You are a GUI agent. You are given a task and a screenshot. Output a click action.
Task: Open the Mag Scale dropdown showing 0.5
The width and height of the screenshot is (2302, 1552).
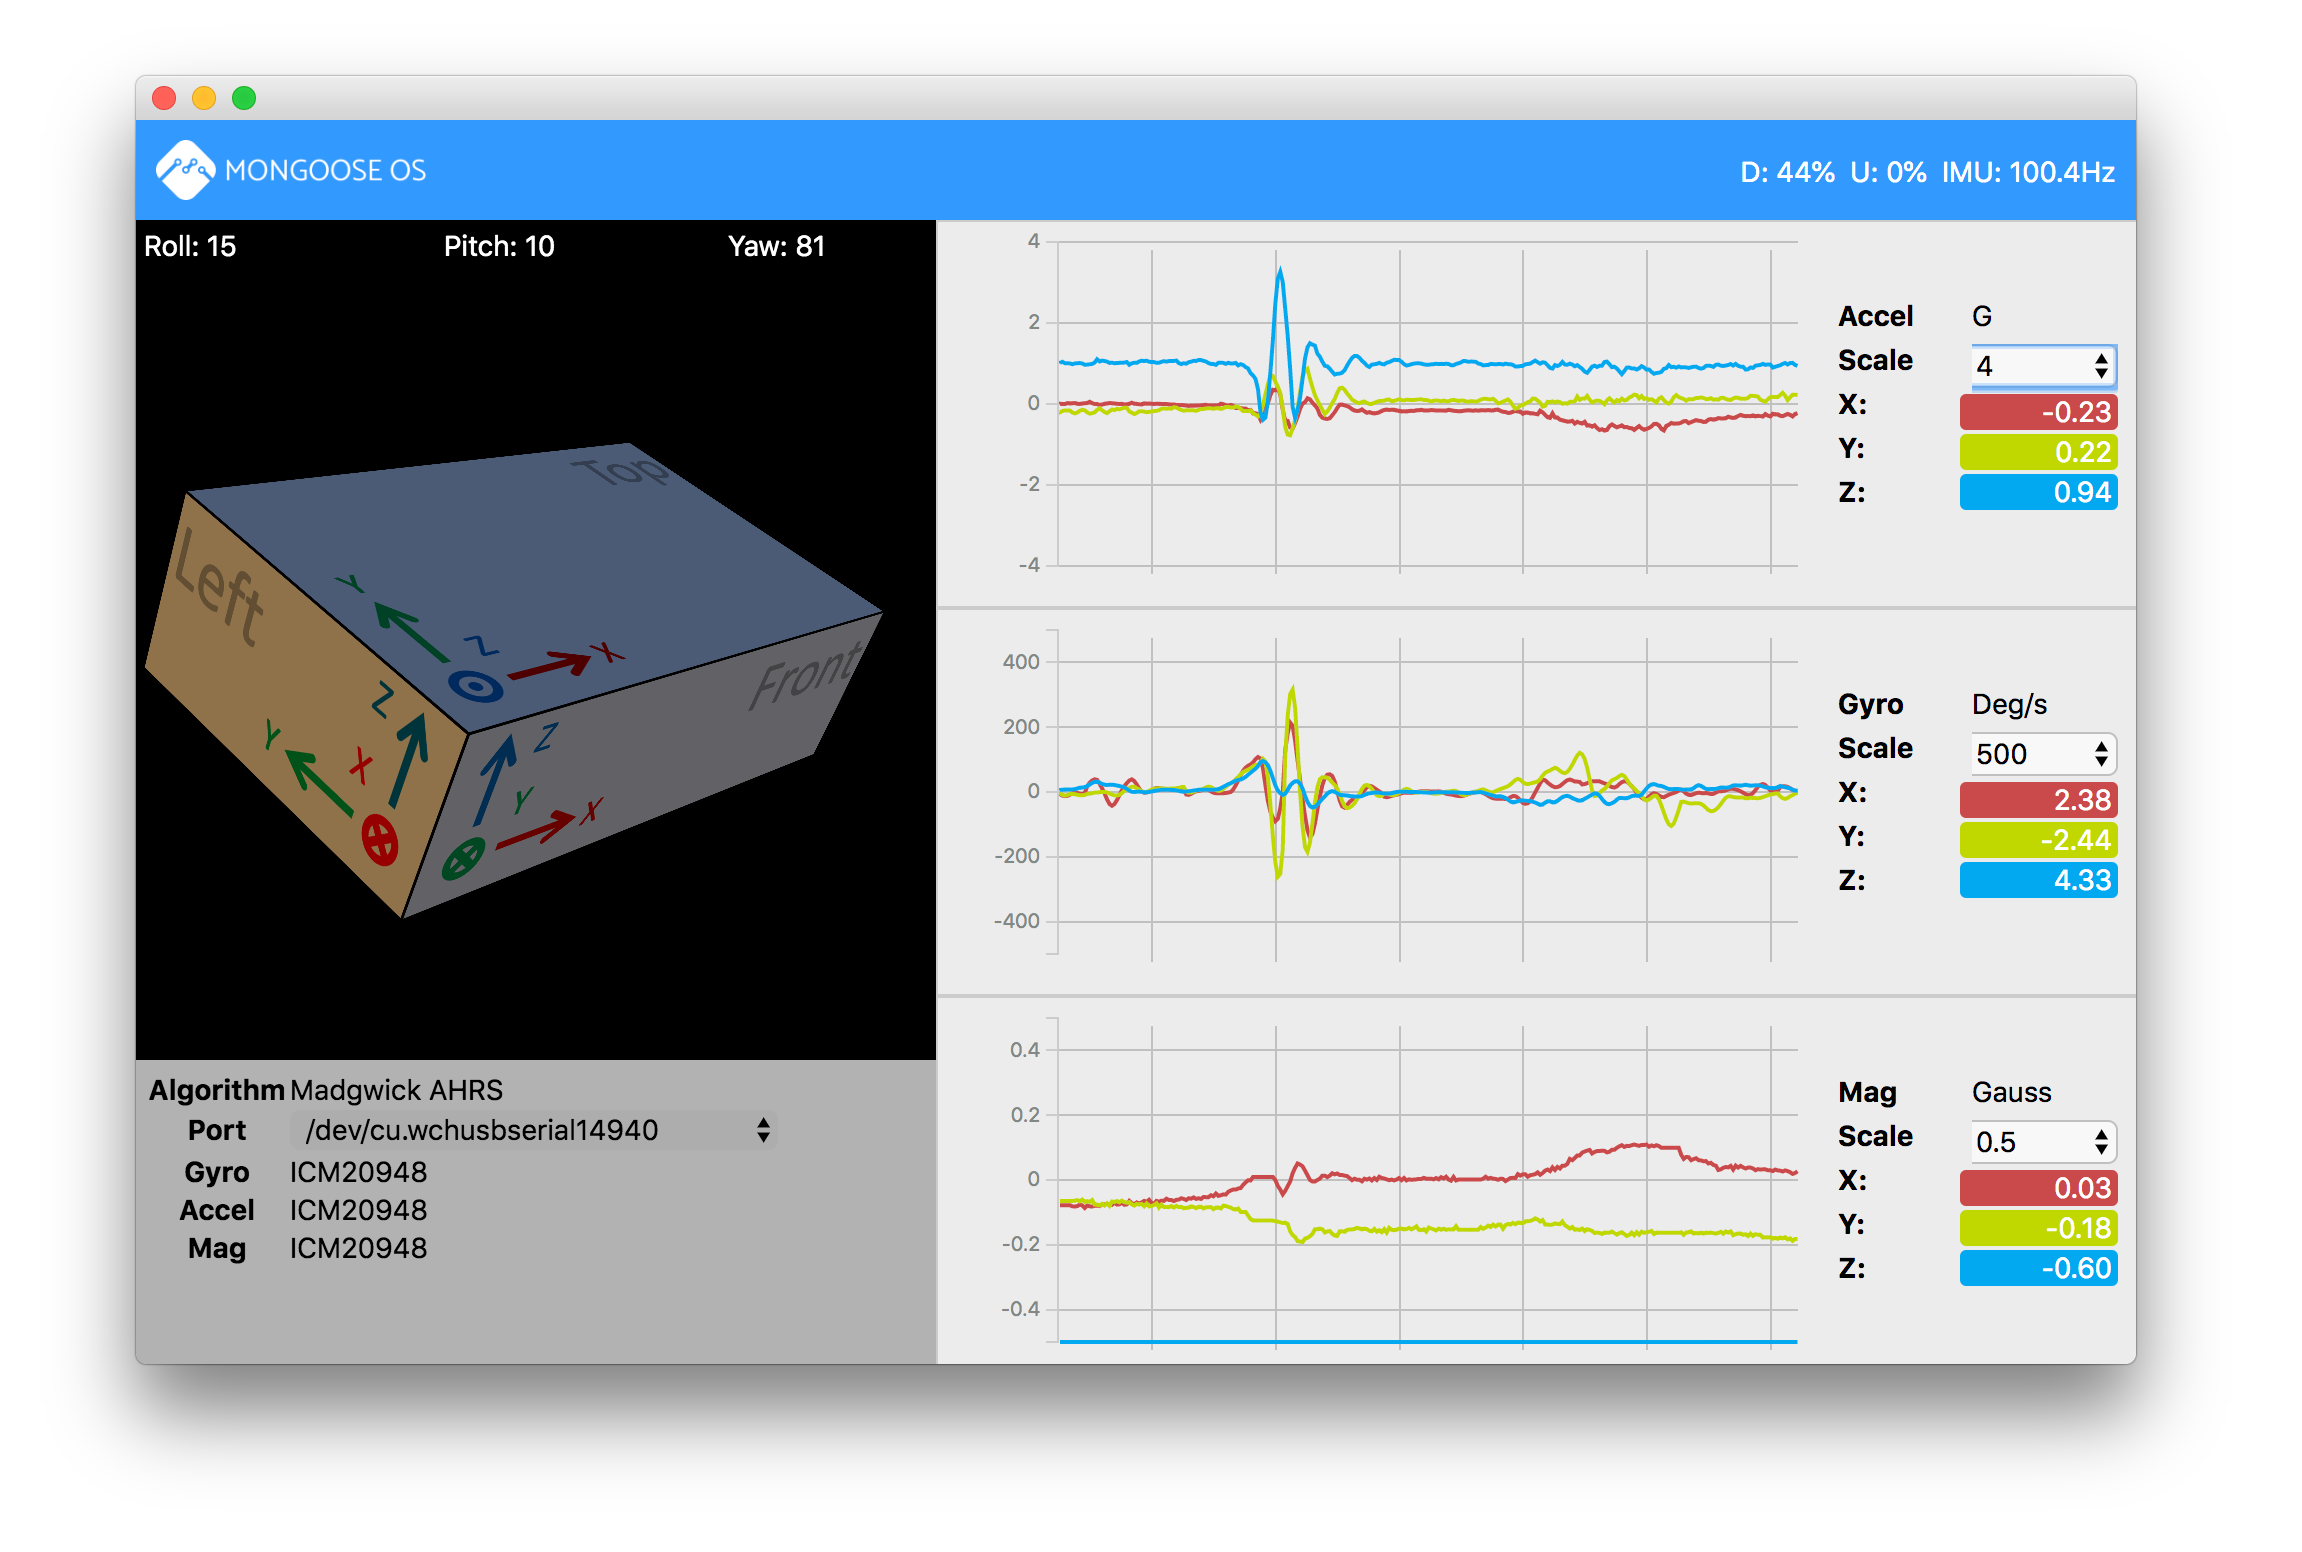click(2042, 1142)
